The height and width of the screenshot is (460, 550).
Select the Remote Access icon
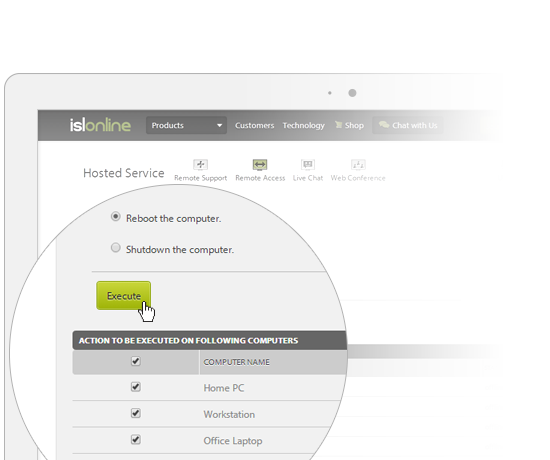260,165
